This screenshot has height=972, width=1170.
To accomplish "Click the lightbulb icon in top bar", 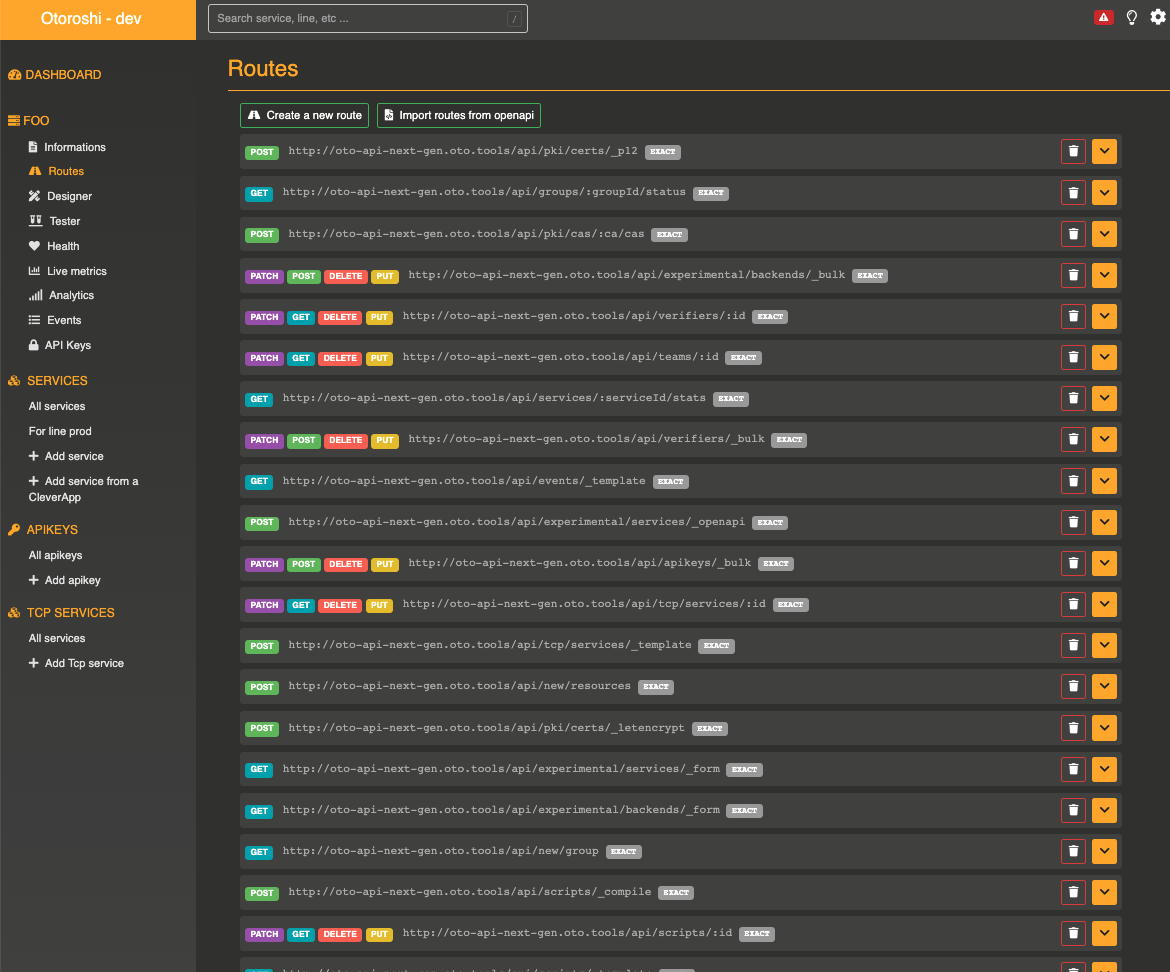I will pos(1132,17).
